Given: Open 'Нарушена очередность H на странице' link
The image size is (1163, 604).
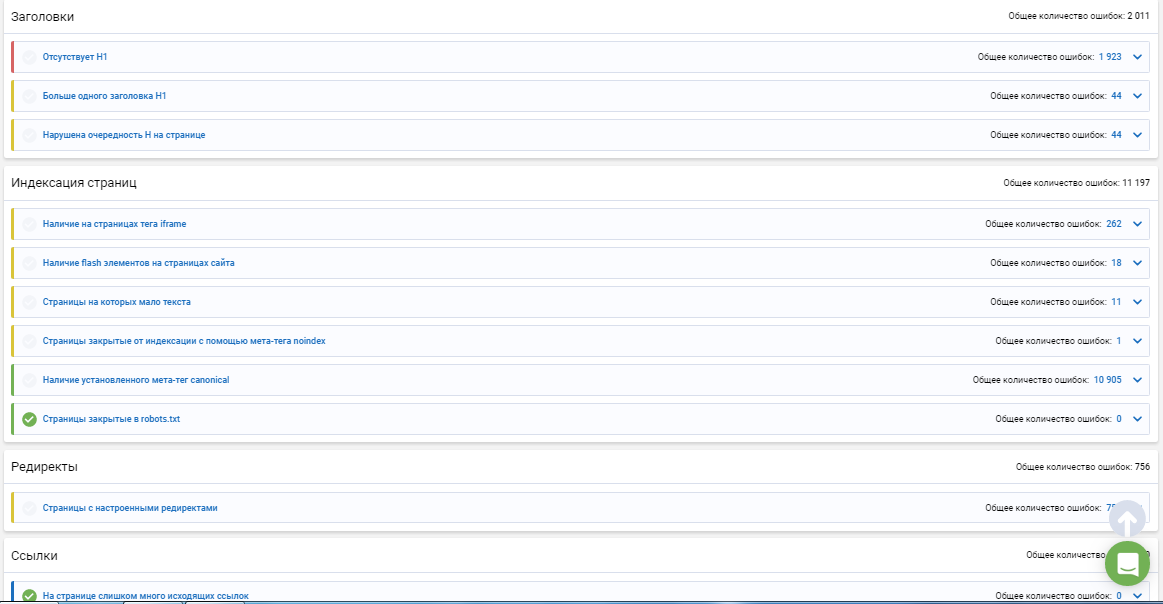Looking at the screenshot, I should (124, 135).
